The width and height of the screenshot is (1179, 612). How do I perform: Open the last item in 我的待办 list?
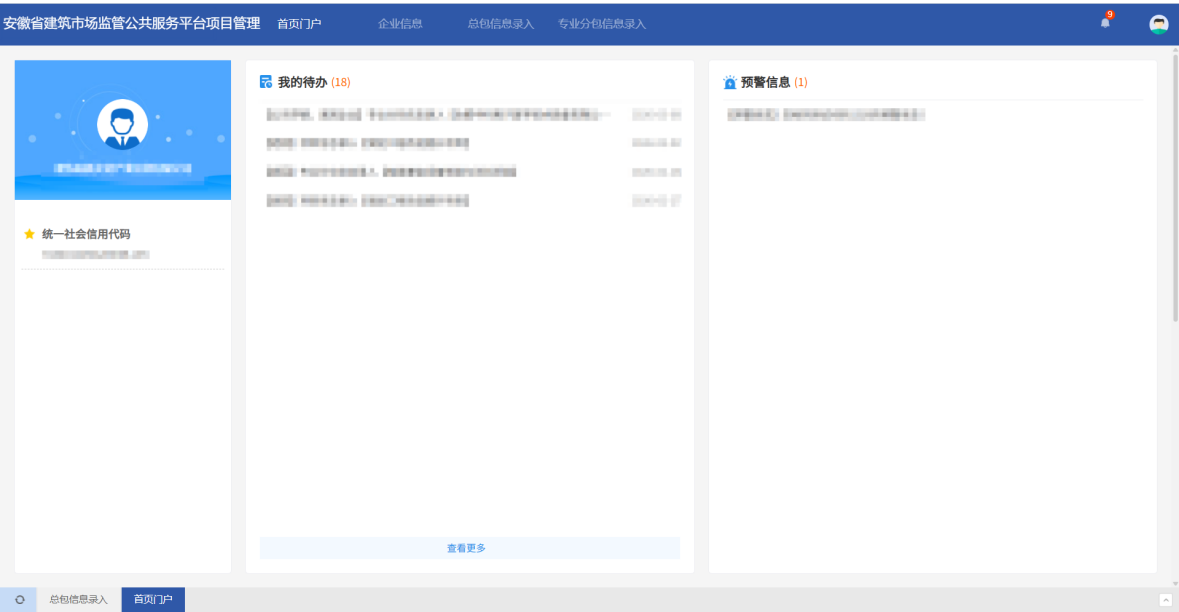point(368,201)
